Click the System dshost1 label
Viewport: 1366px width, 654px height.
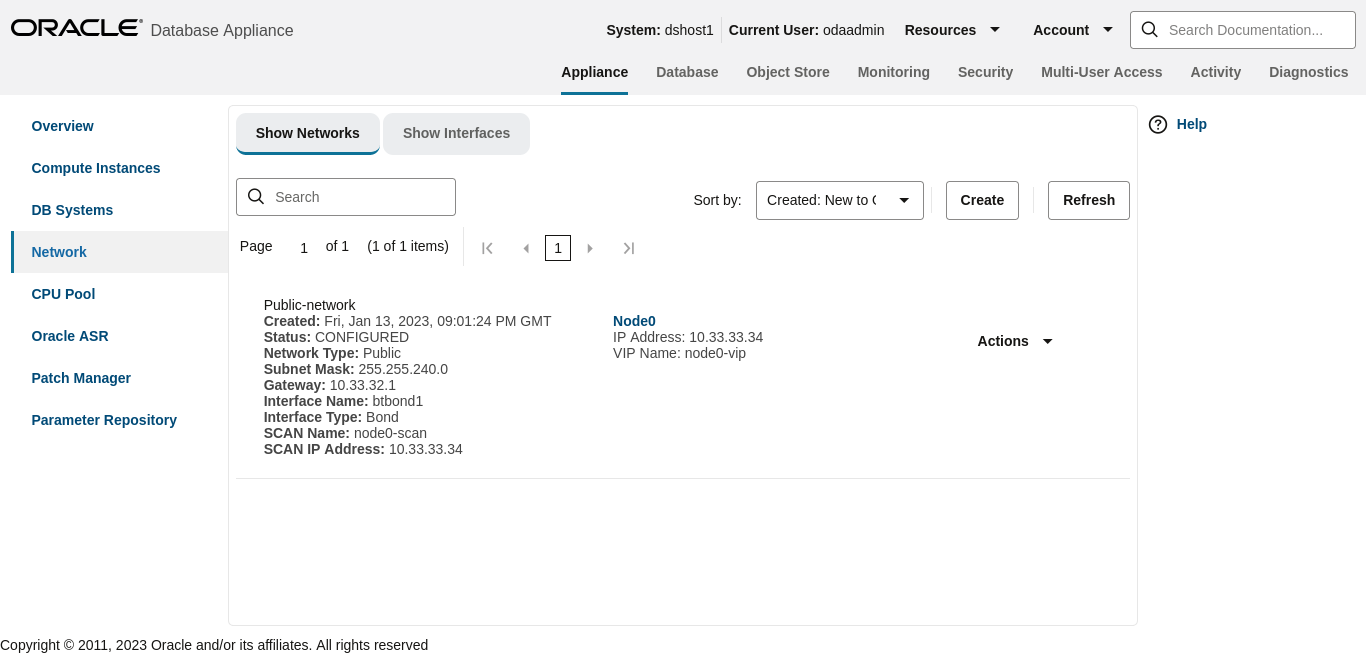pyautogui.click(x=660, y=30)
